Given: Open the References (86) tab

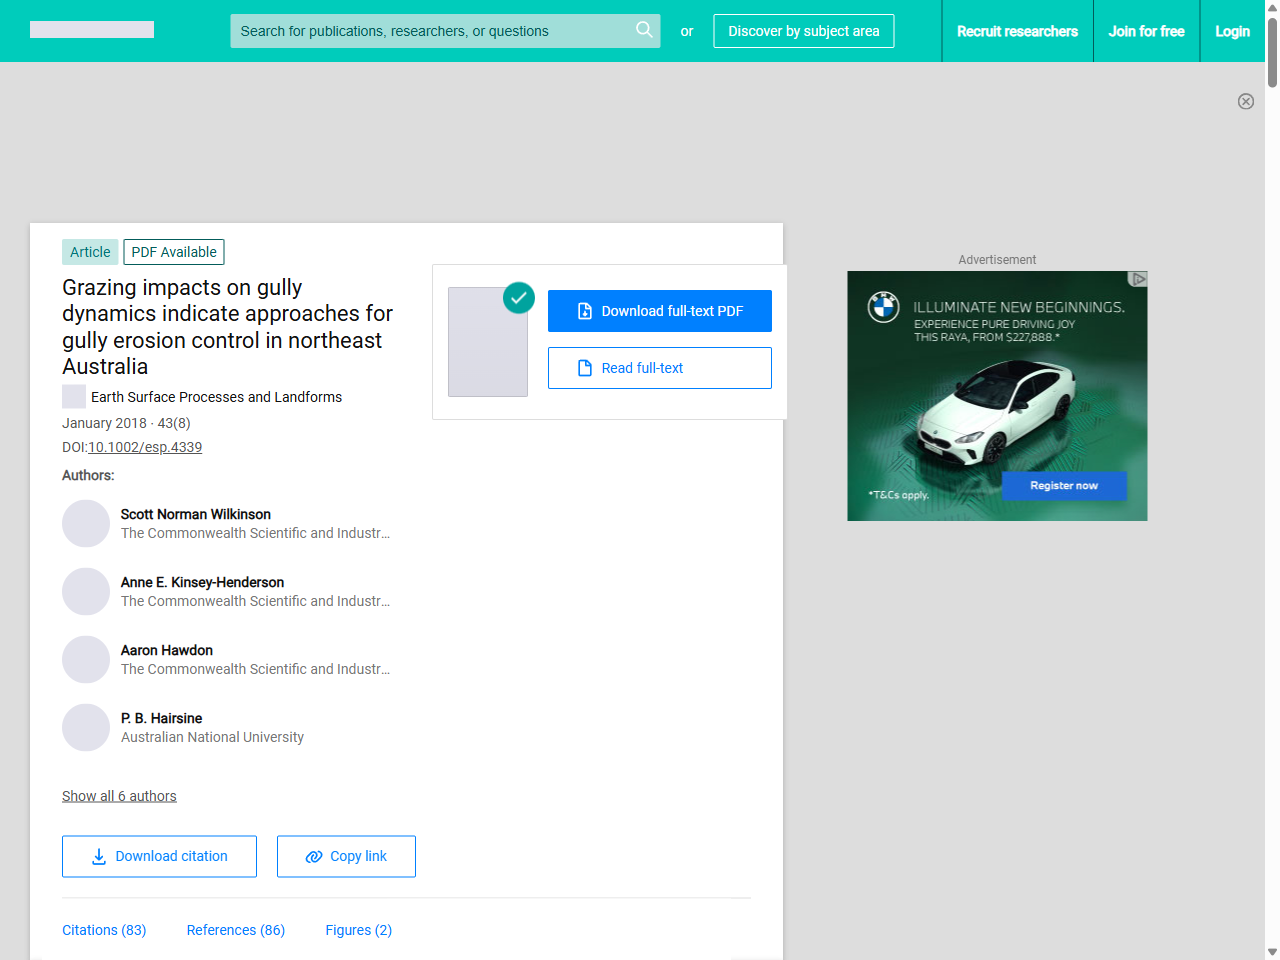Looking at the screenshot, I should click(236, 930).
